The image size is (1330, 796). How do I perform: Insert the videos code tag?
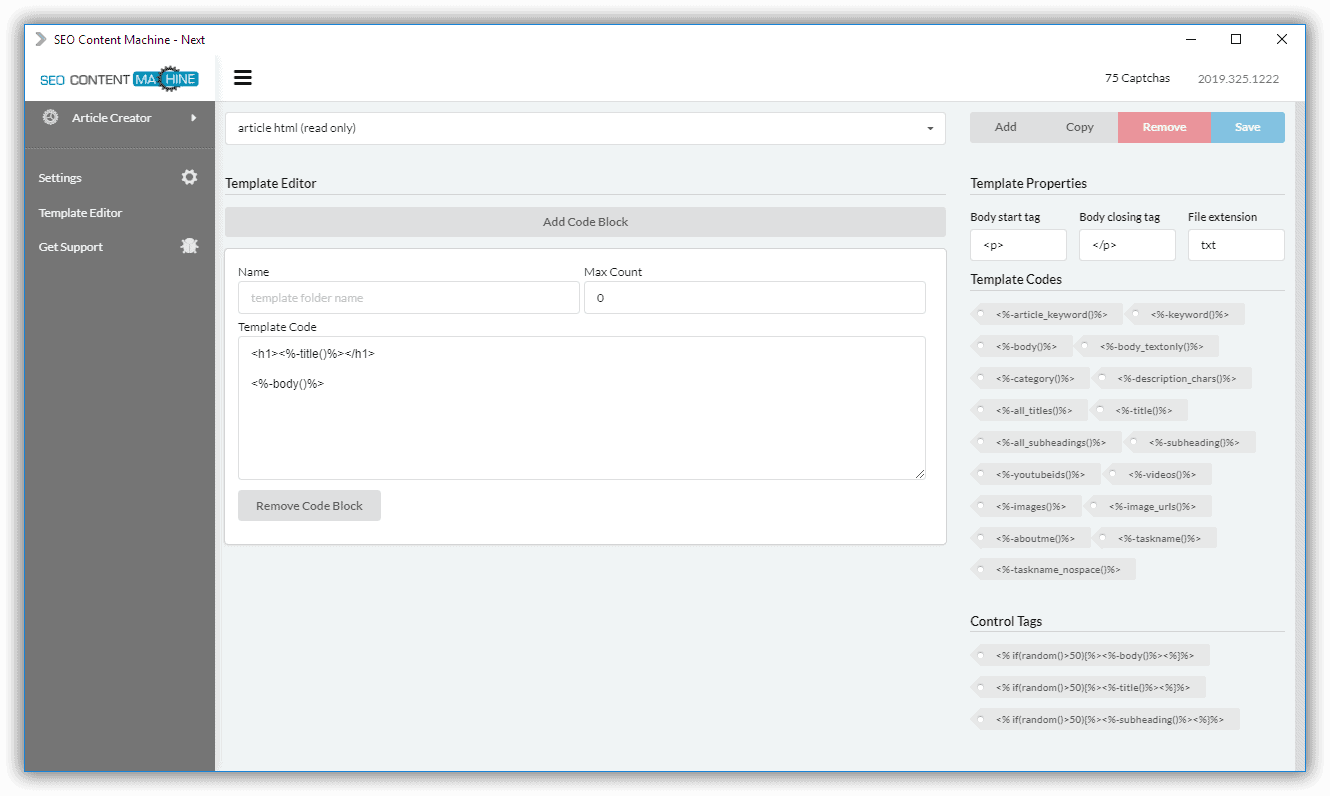(x=1158, y=475)
